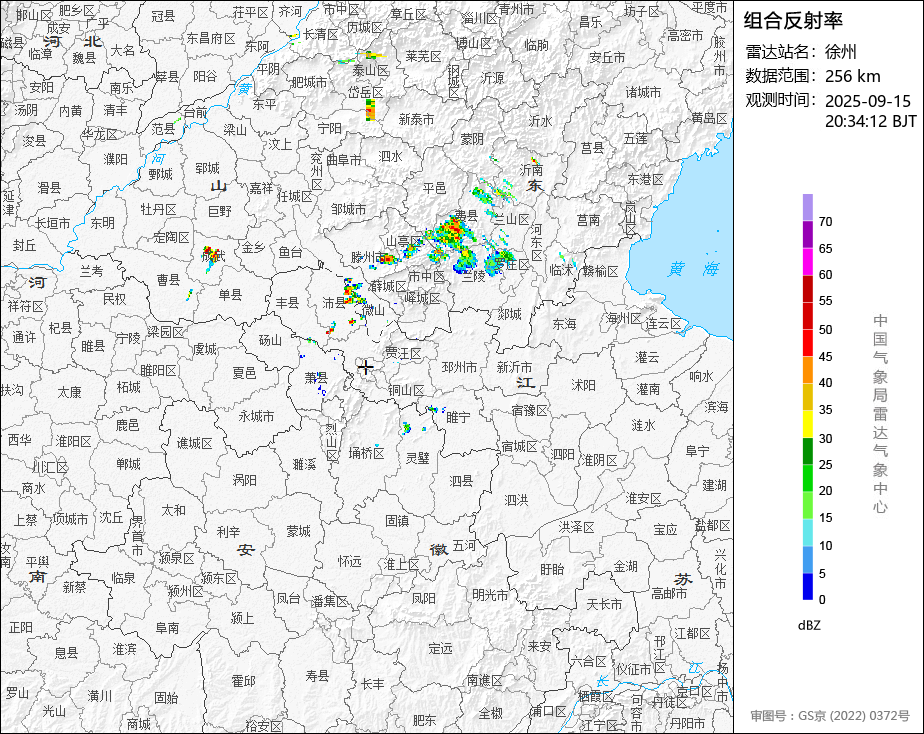Click the 岱岳区 map label
924x734 pixels.
pyautogui.click(x=365, y=92)
